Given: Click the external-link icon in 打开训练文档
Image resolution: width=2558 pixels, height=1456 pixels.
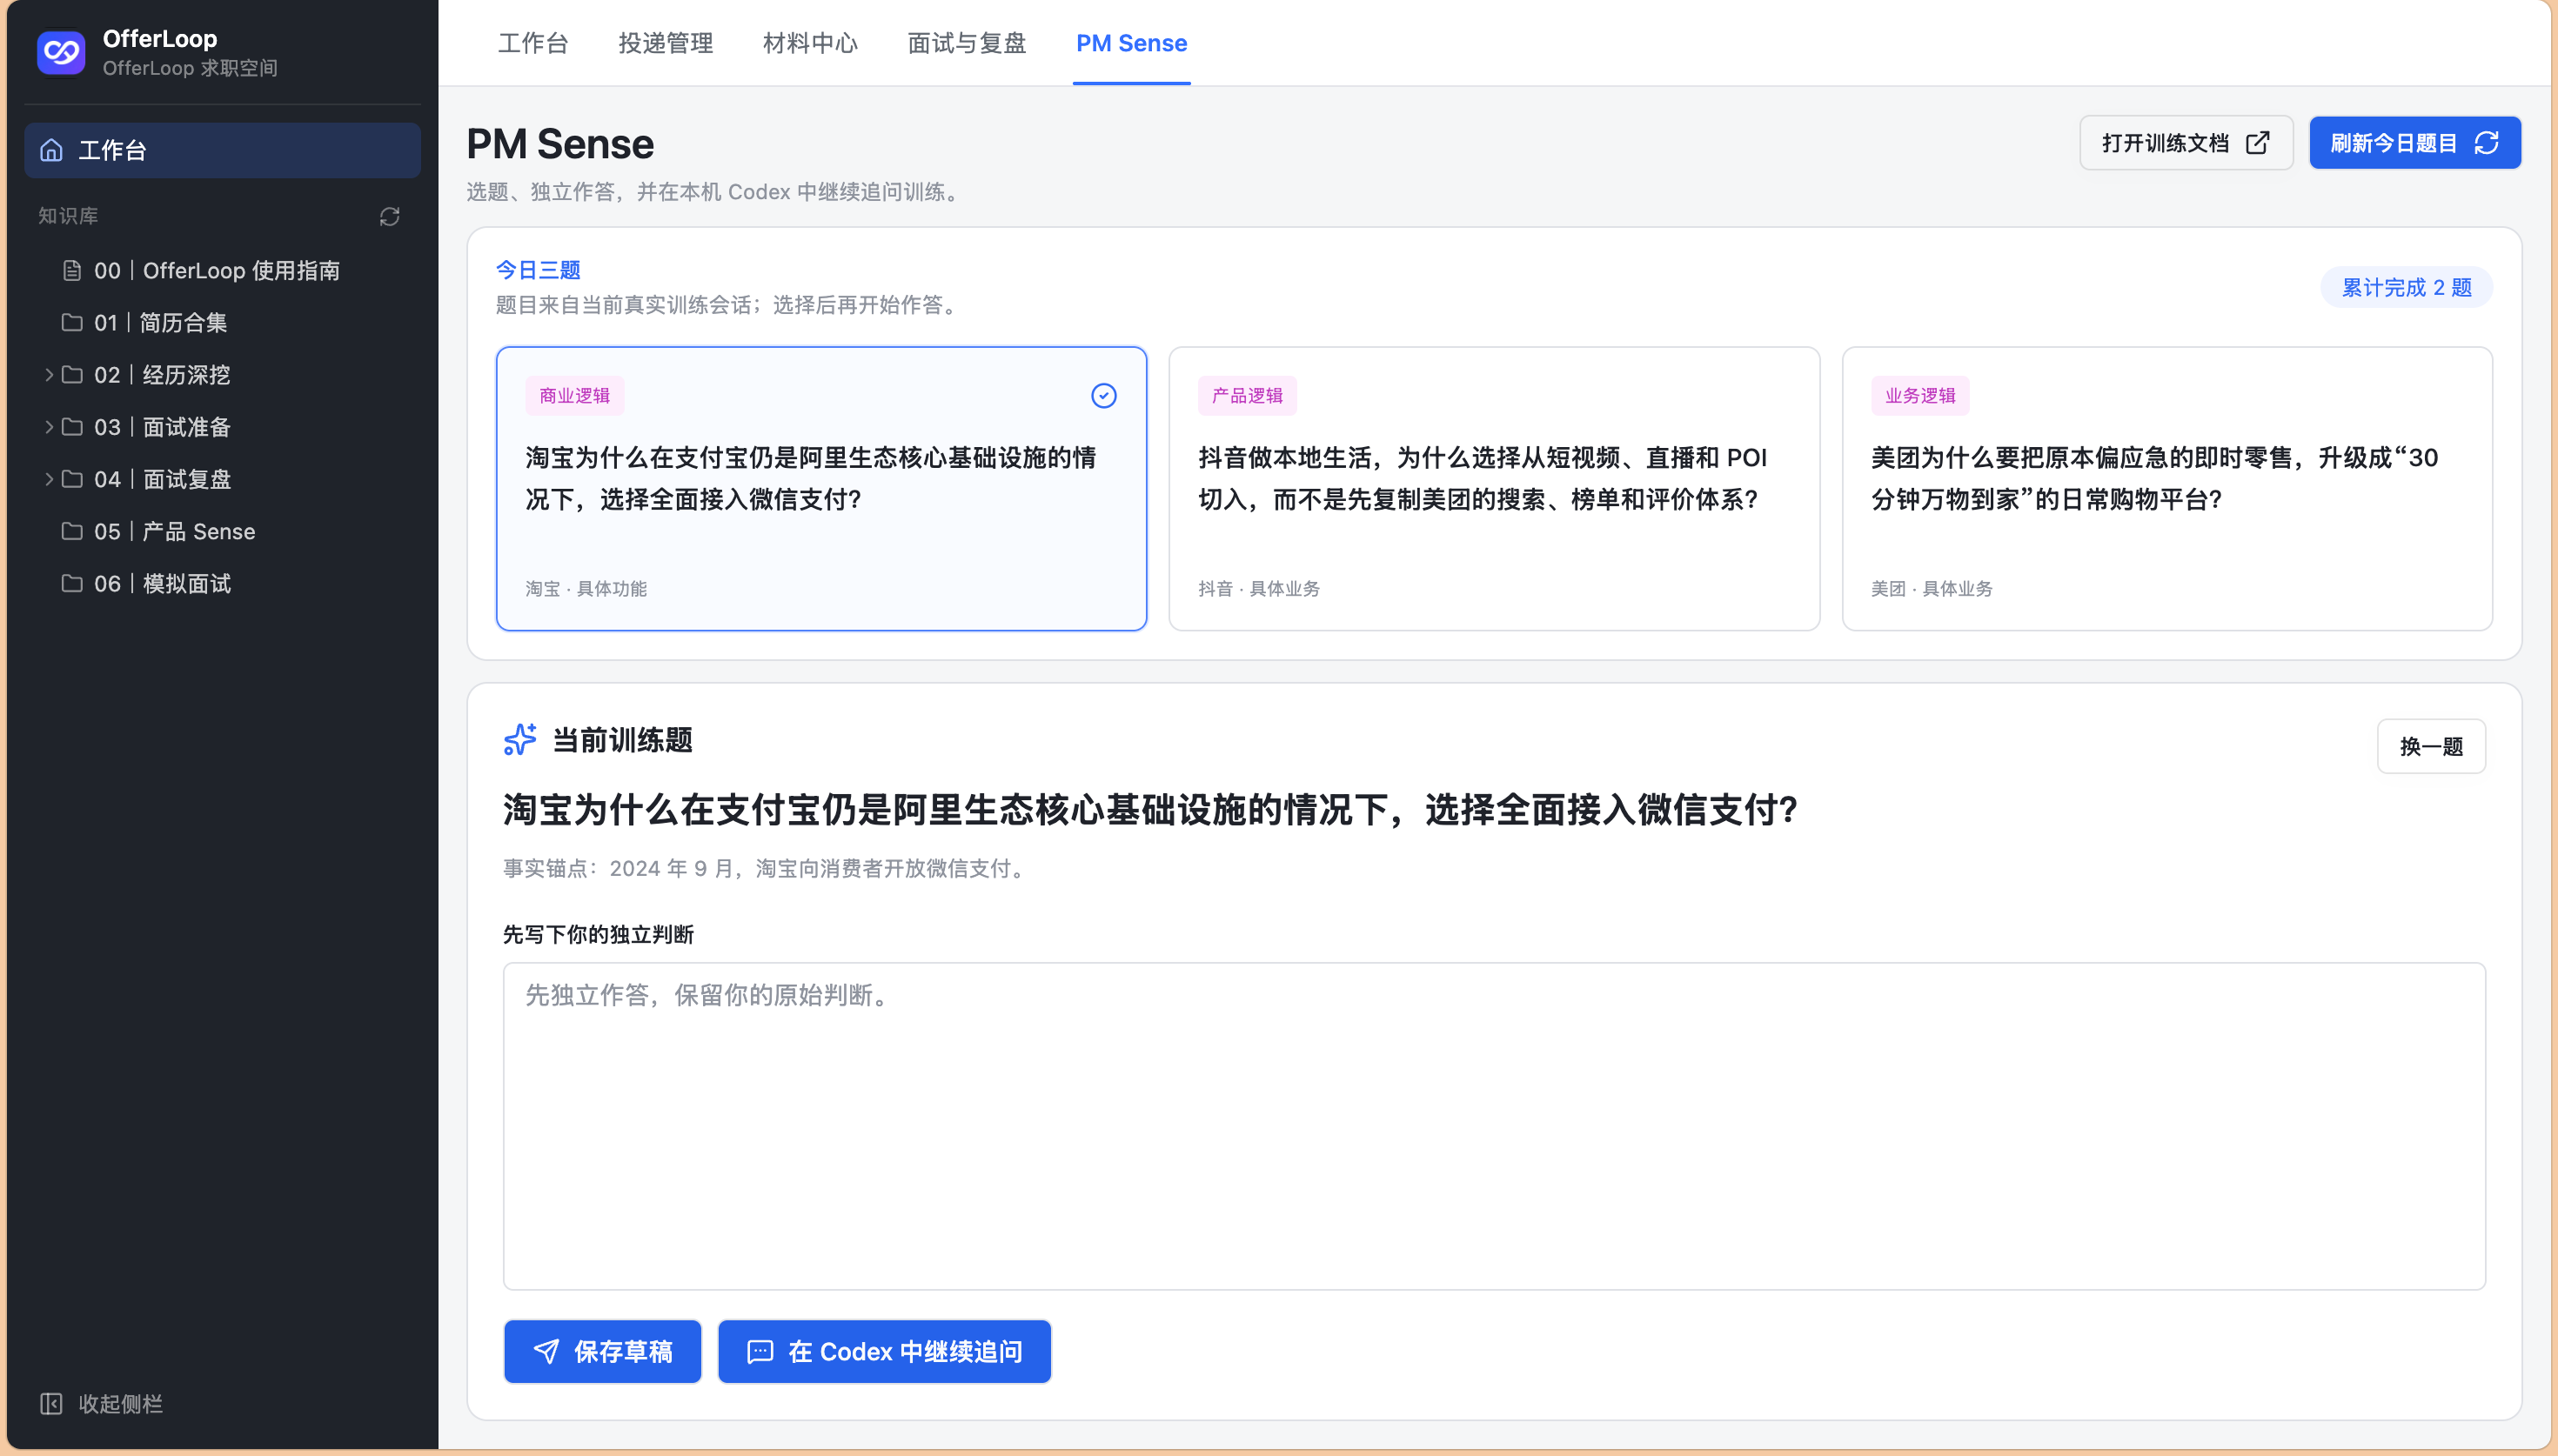Looking at the screenshot, I should click(x=2258, y=143).
